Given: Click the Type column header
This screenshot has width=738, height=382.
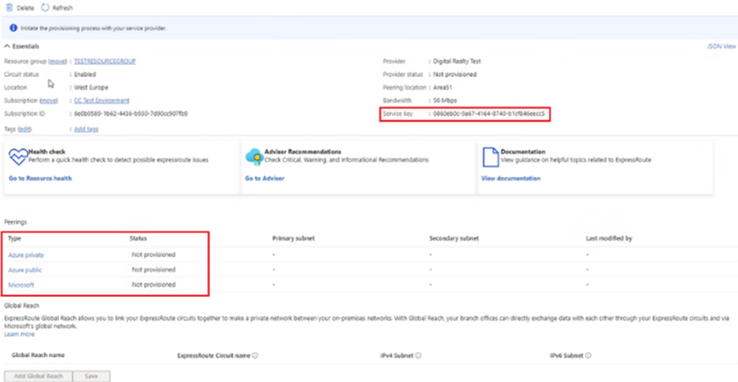Looking at the screenshot, I should coord(15,239).
